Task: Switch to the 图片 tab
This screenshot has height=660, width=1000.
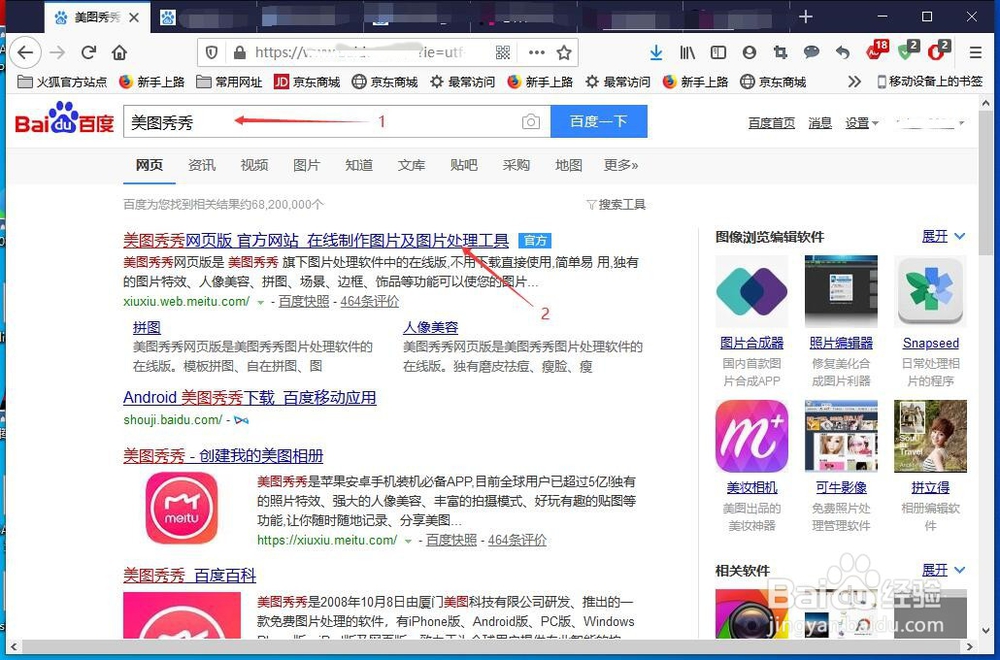Action: pyautogui.click(x=306, y=165)
